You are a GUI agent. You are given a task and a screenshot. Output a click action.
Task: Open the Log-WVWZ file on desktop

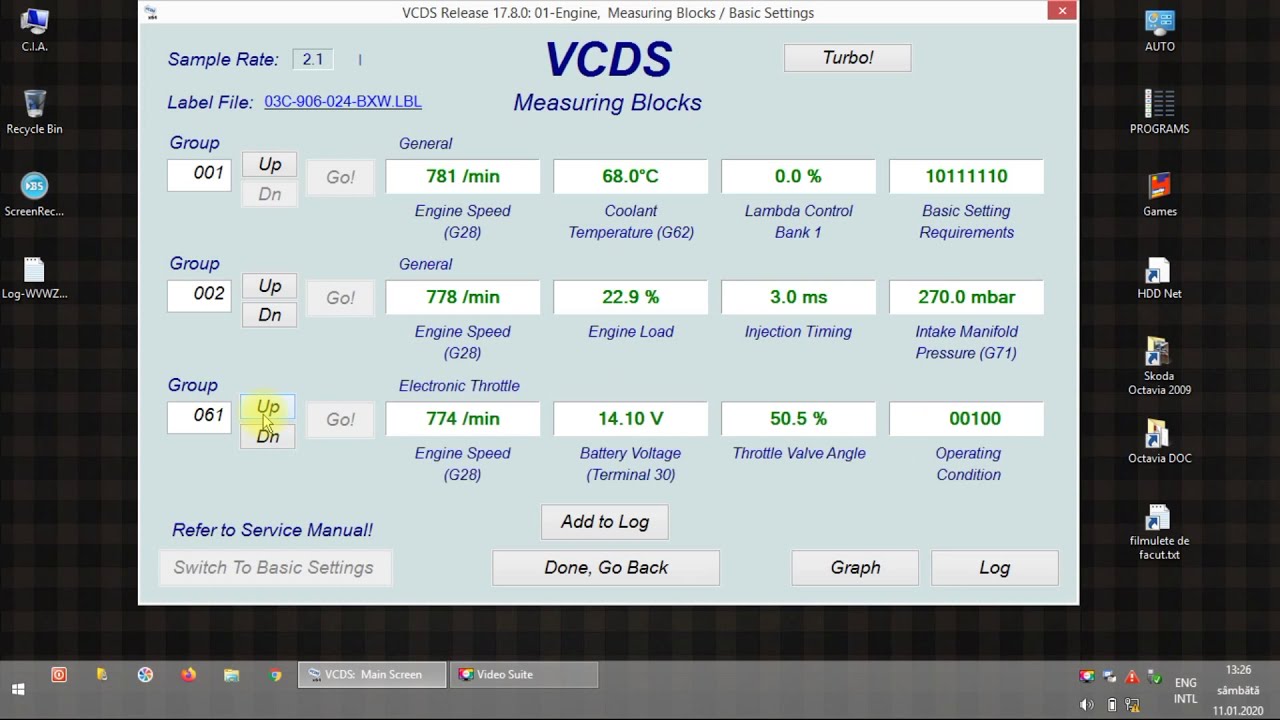click(x=34, y=278)
